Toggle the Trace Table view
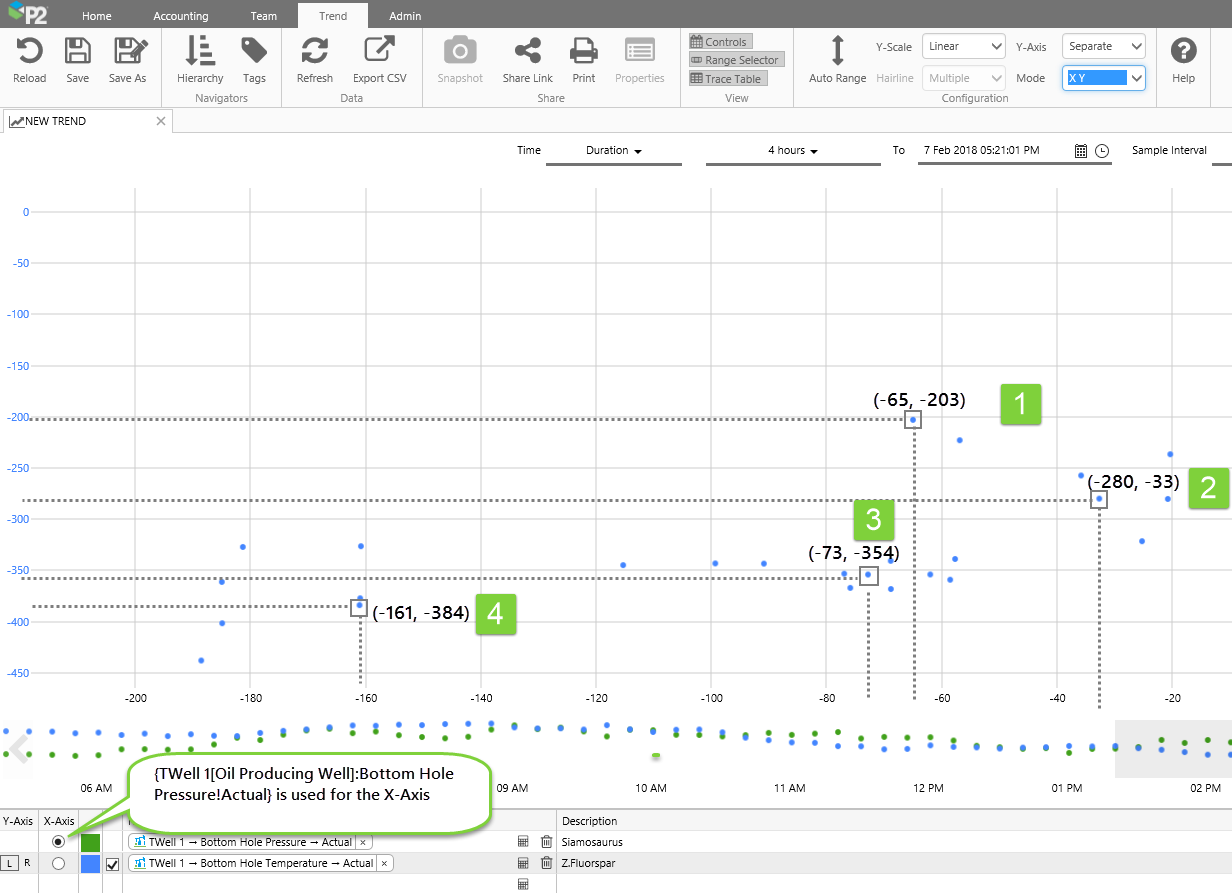 click(x=727, y=78)
